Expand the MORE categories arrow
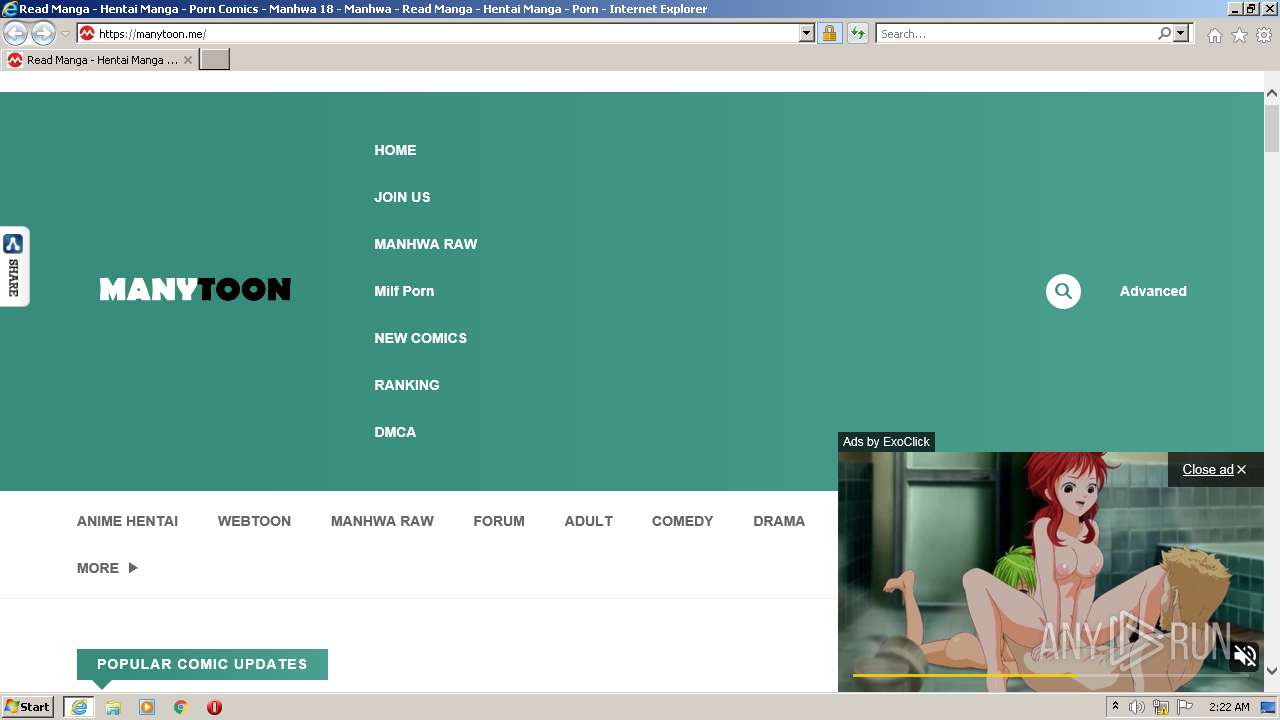This screenshot has height=720, width=1280. tap(133, 568)
